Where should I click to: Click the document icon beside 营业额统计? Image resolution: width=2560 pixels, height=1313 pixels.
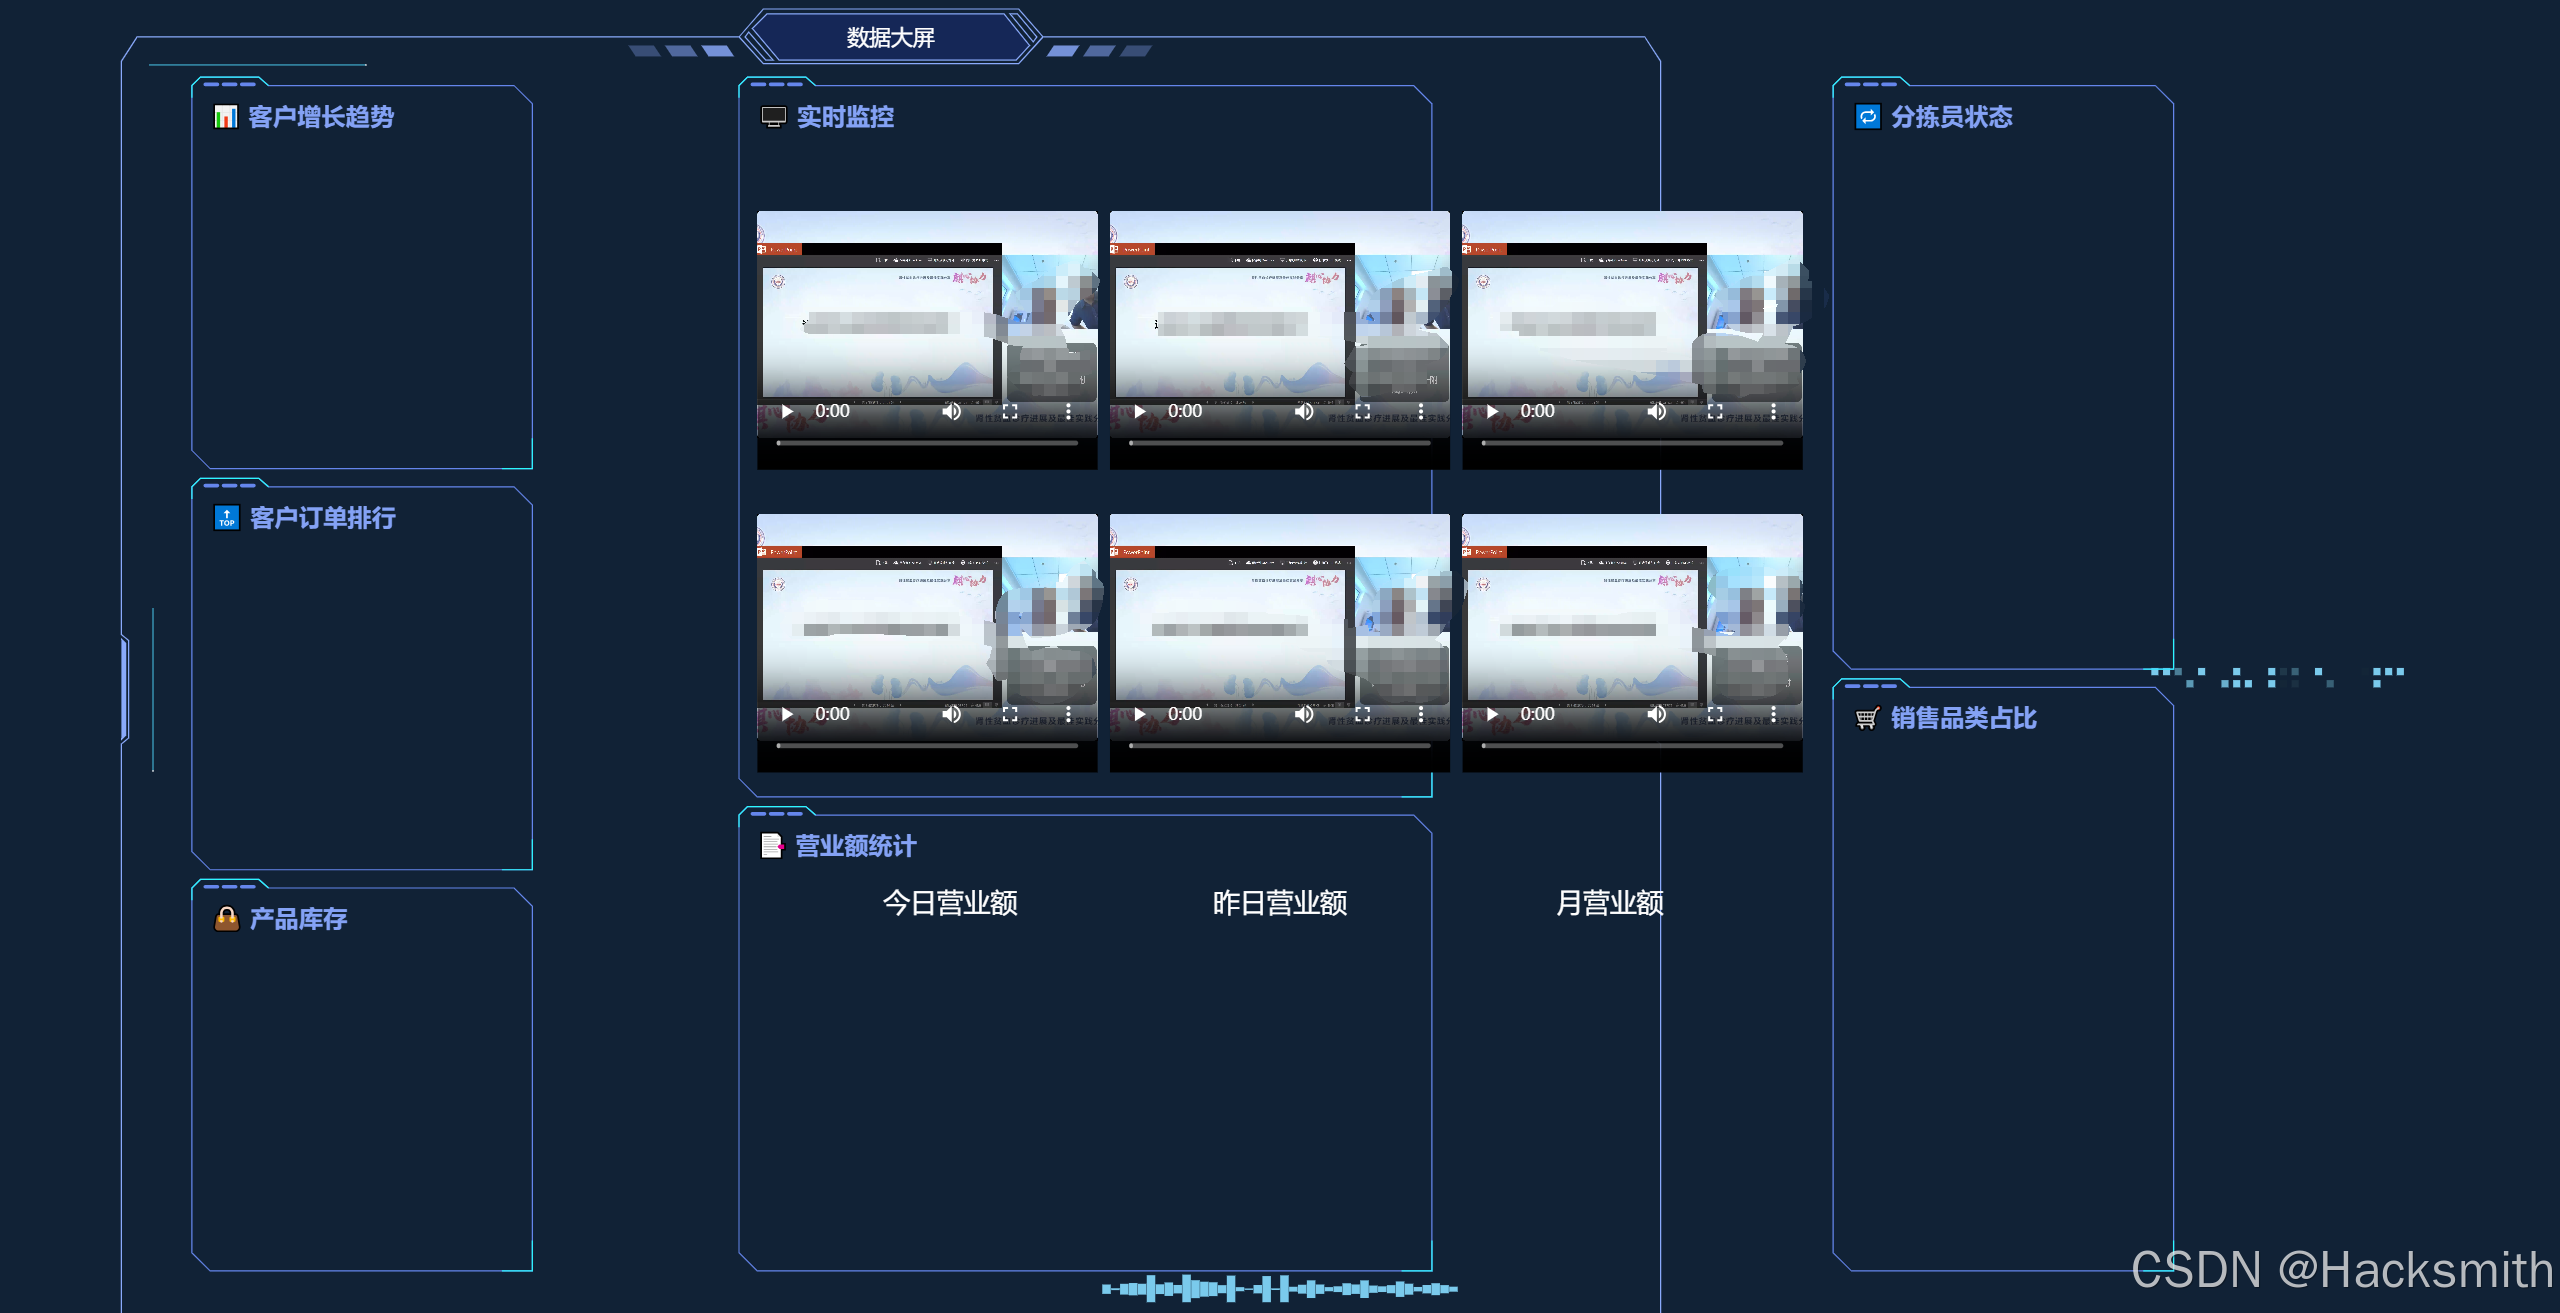coord(770,845)
